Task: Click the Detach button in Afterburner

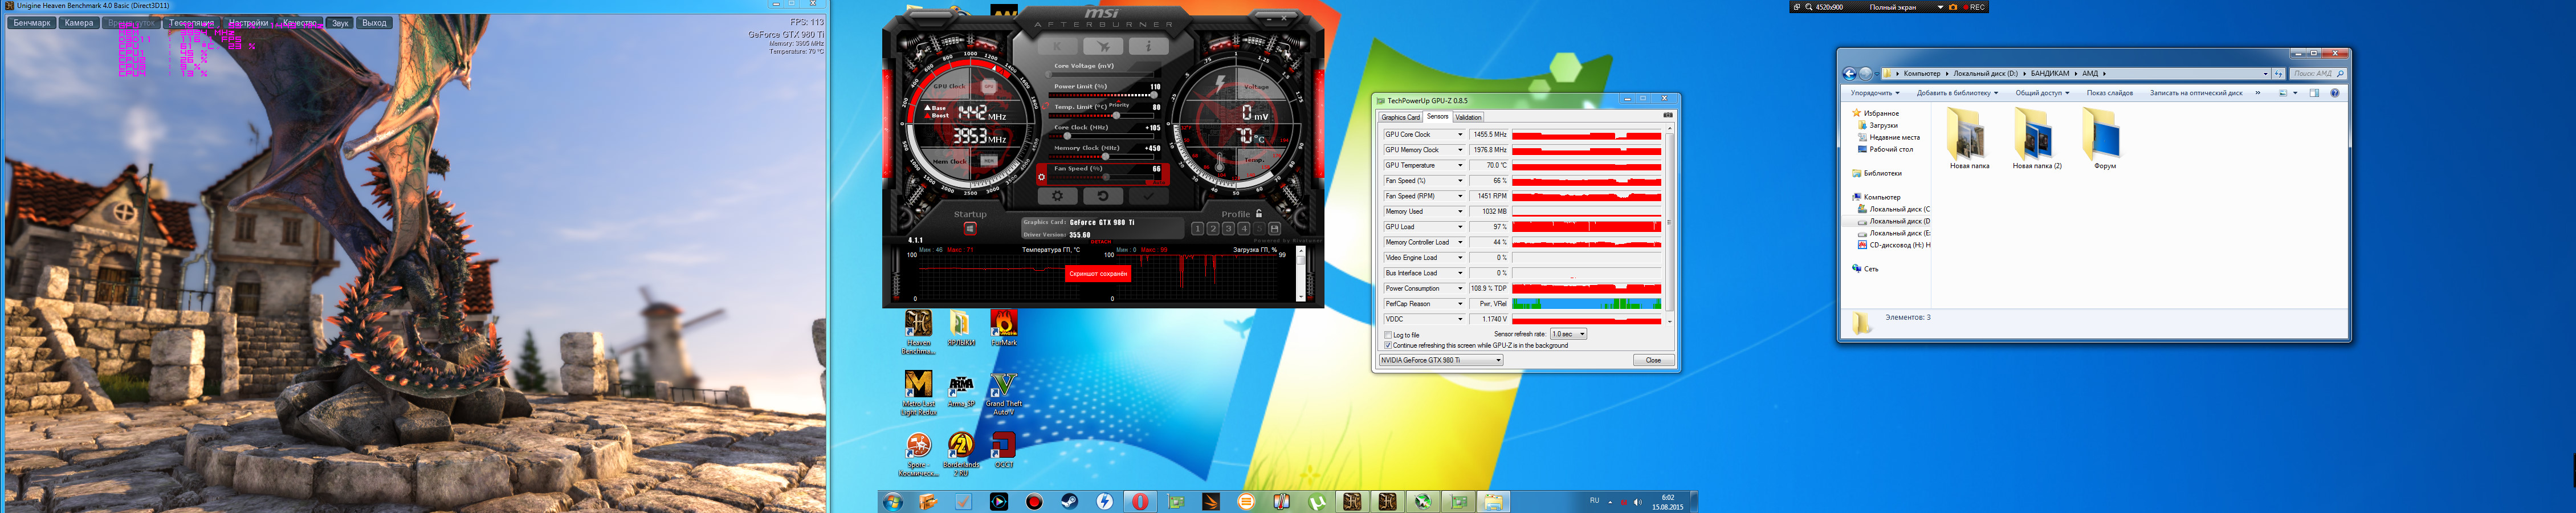Action: [x=1100, y=241]
